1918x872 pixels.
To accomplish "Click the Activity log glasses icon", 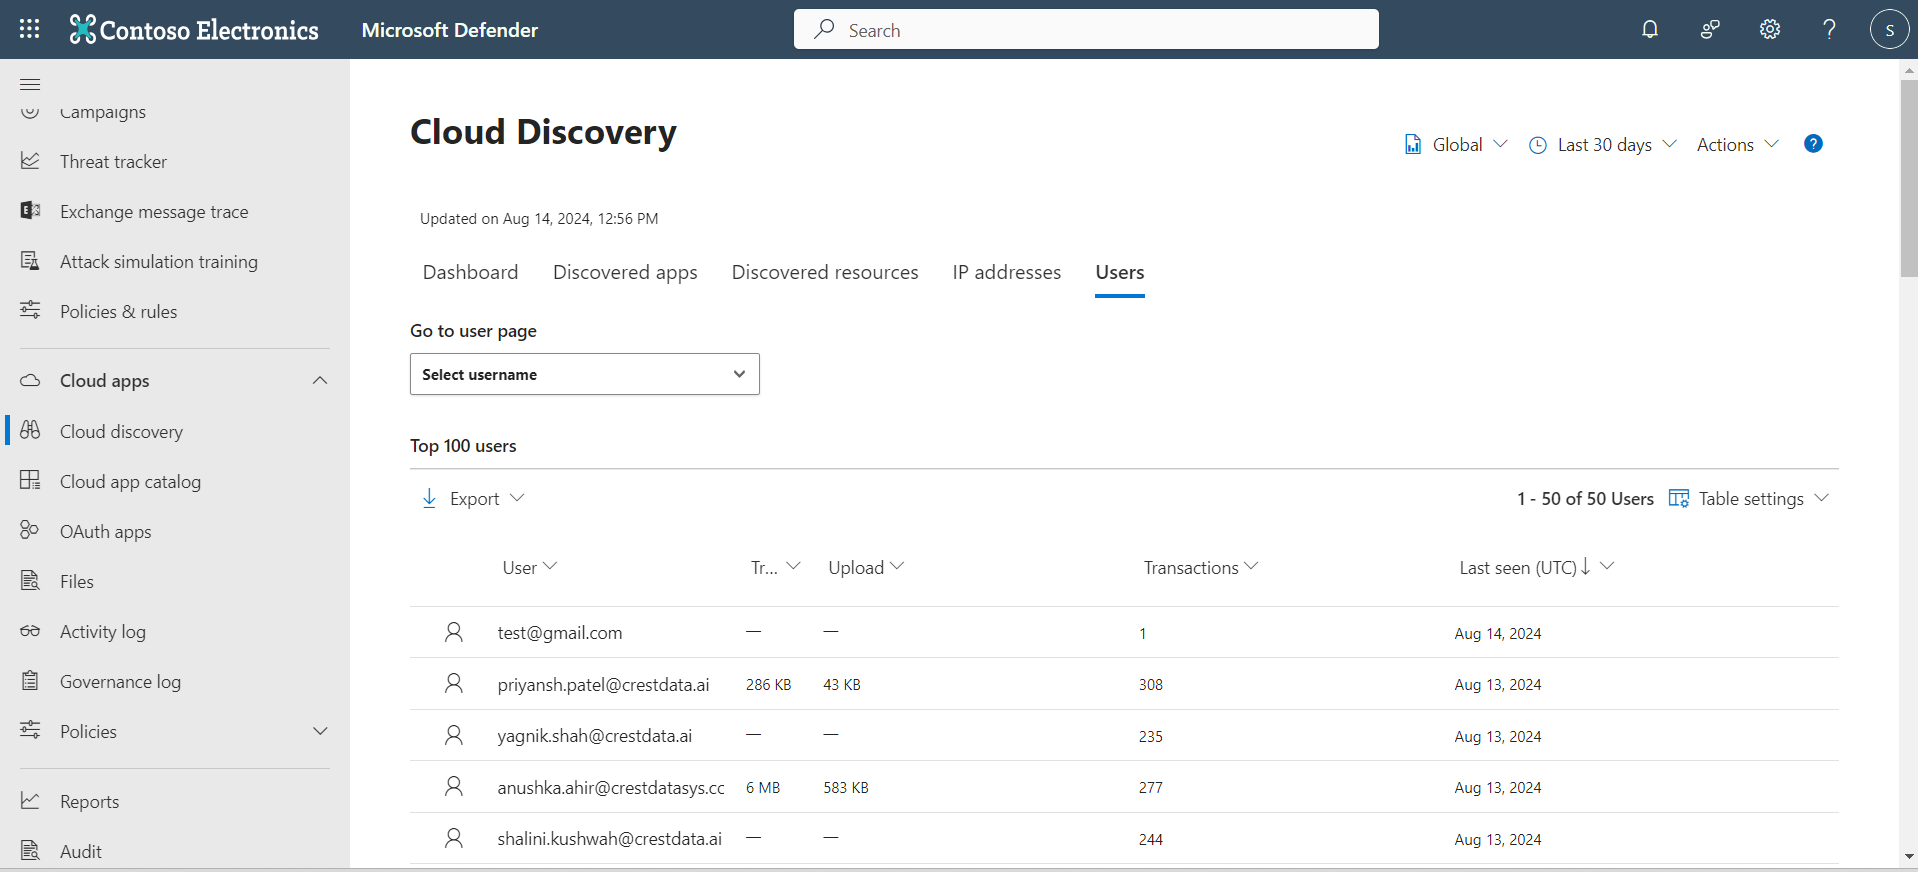I will tap(30, 630).
